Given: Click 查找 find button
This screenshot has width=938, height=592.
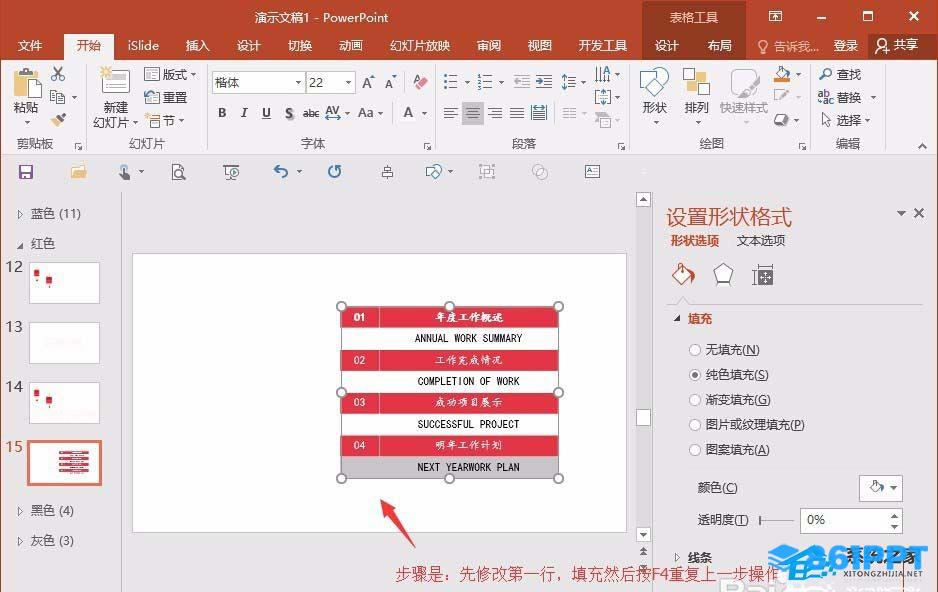Looking at the screenshot, I should [x=840, y=74].
